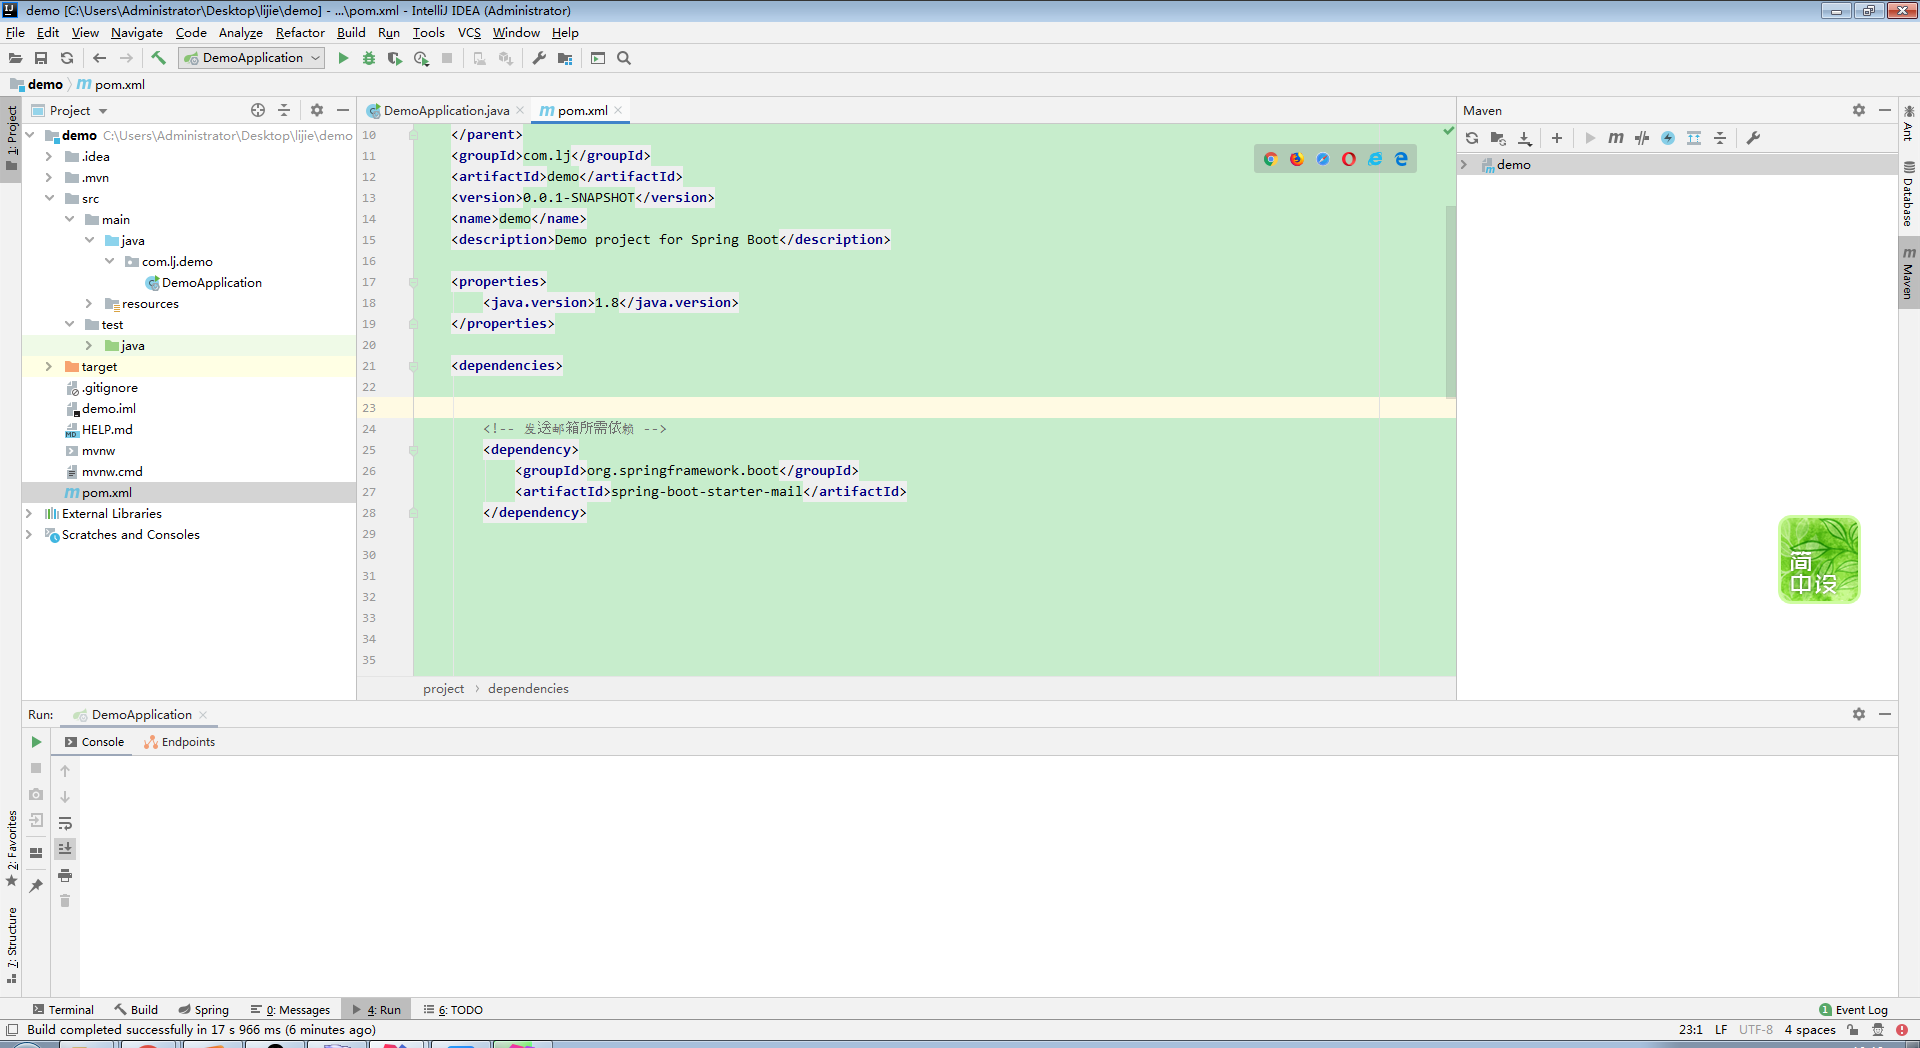Click Execute Maven Goal 'm' icon
Image resolution: width=1920 pixels, height=1048 pixels.
pyautogui.click(x=1616, y=138)
